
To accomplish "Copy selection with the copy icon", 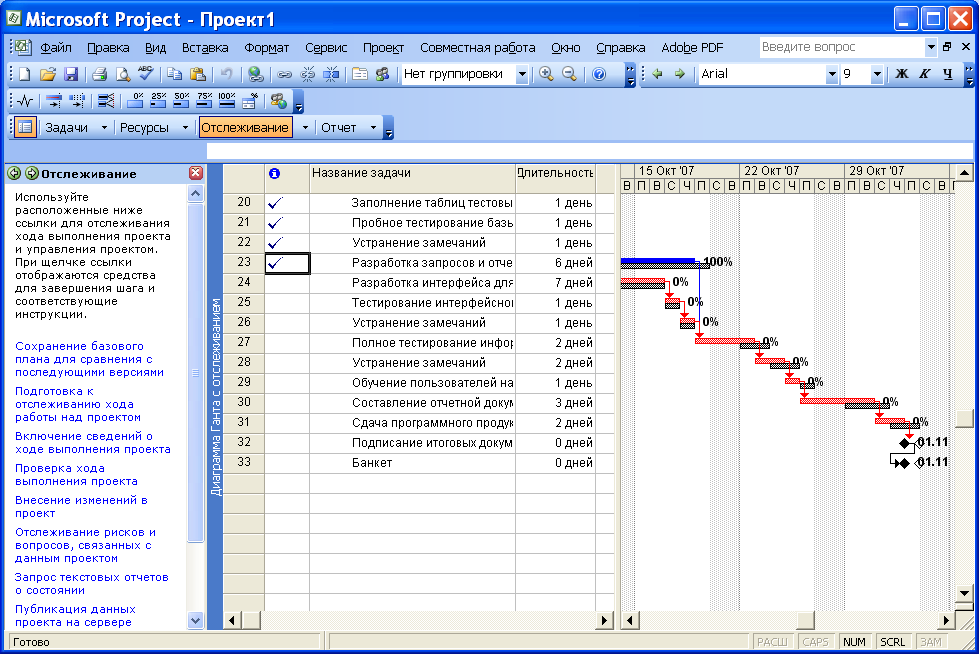I will [x=174, y=74].
